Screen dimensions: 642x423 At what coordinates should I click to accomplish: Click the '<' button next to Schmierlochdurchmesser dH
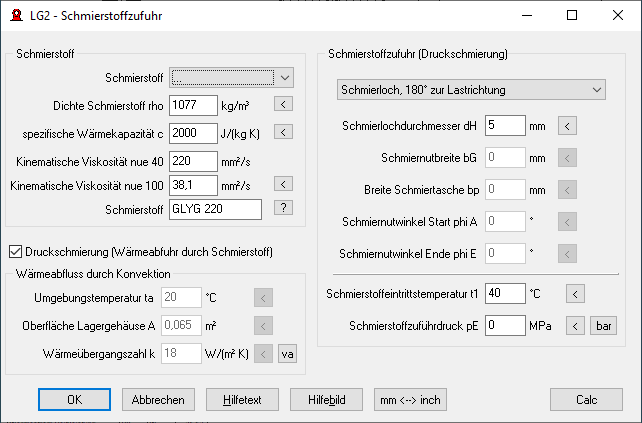(x=567, y=126)
